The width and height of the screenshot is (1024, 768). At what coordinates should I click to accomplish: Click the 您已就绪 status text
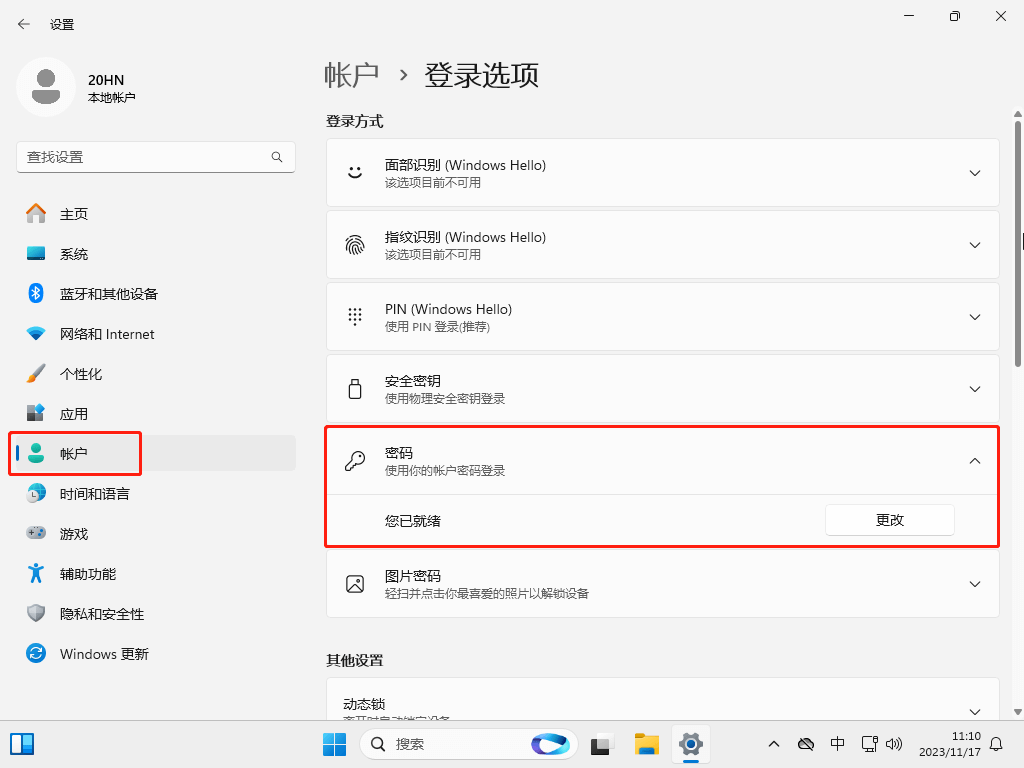(413, 520)
